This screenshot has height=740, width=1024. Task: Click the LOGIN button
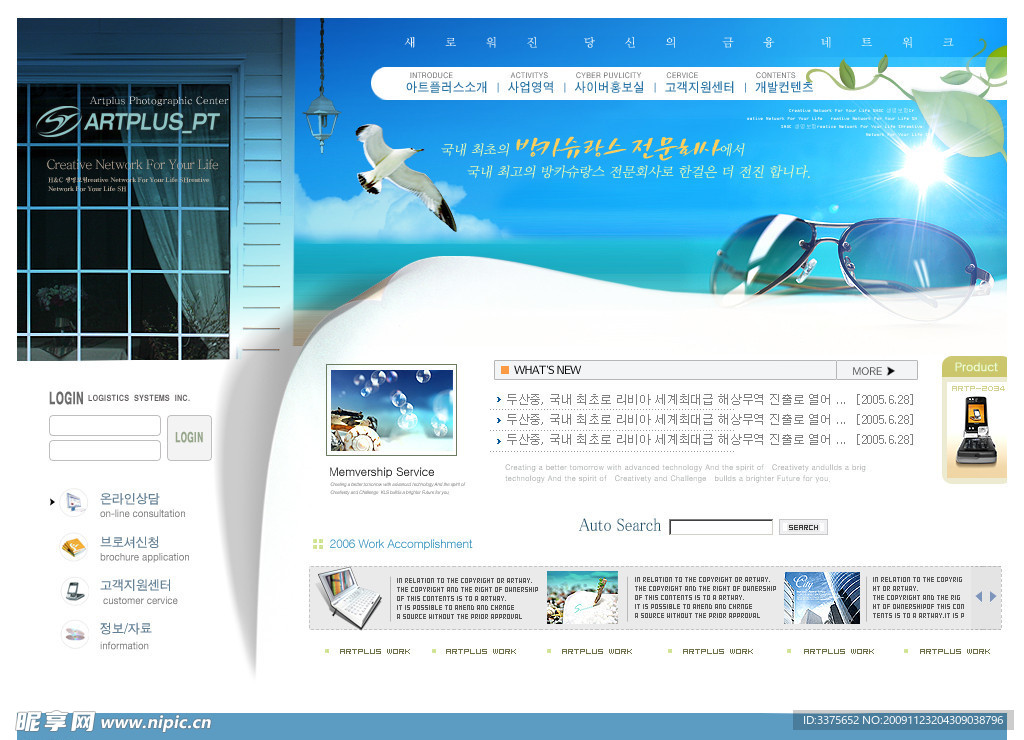(x=189, y=438)
